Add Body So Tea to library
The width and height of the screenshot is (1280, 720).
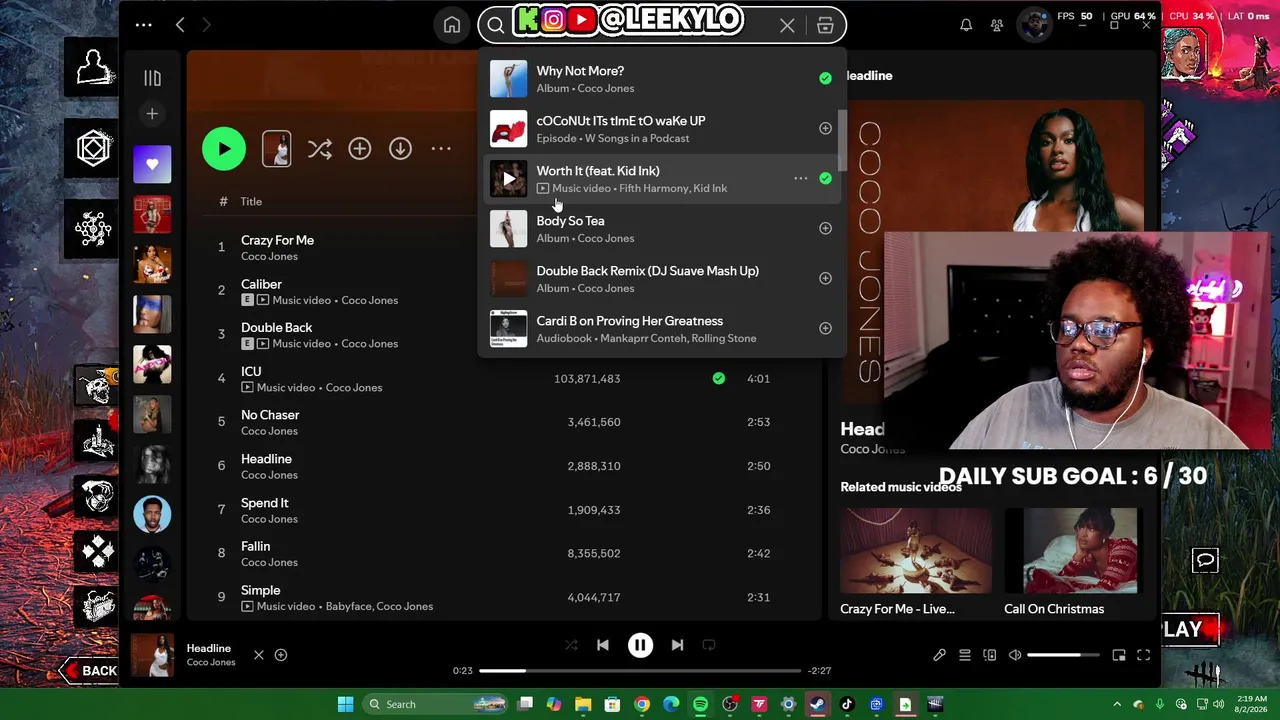point(825,228)
